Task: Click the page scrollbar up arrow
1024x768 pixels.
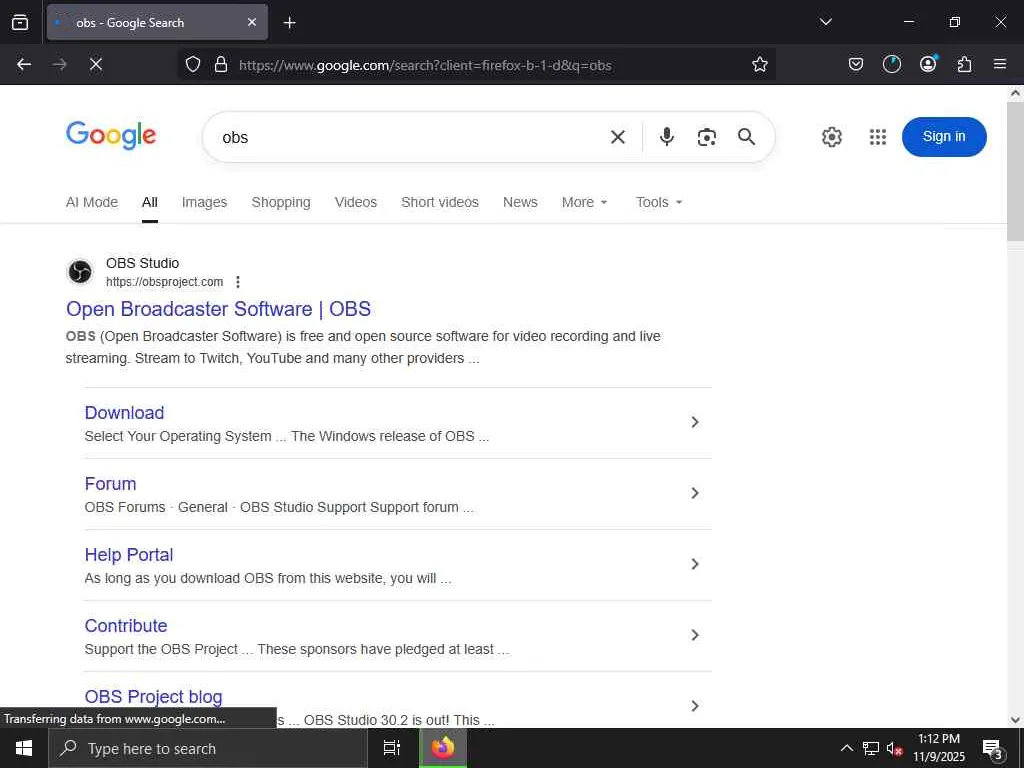Action: [x=1015, y=93]
